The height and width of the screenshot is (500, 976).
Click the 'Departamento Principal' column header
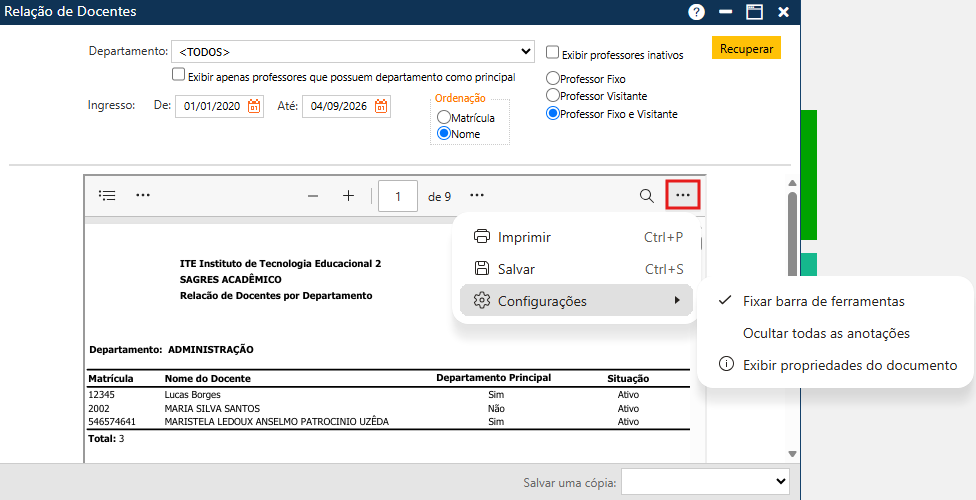click(x=494, y=377)
